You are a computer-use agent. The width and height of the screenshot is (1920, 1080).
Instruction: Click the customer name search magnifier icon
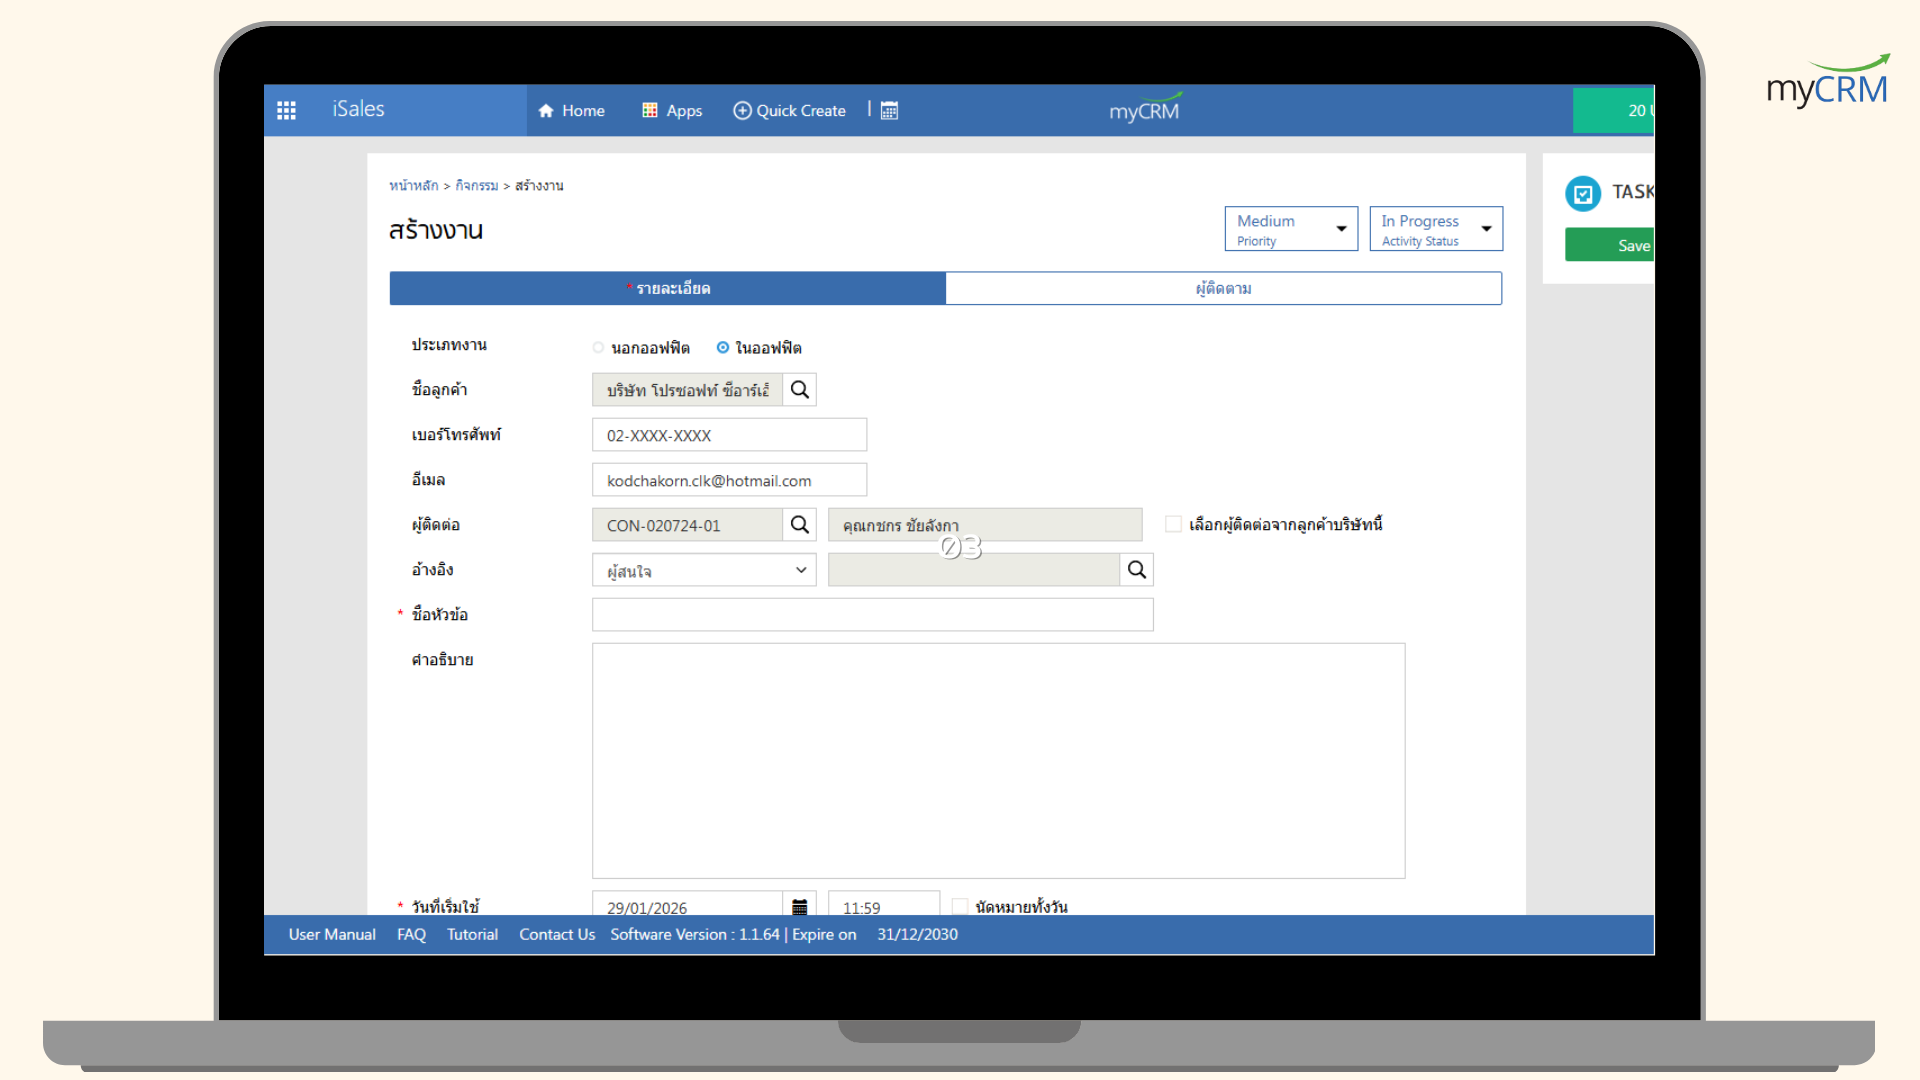point(799,390)
